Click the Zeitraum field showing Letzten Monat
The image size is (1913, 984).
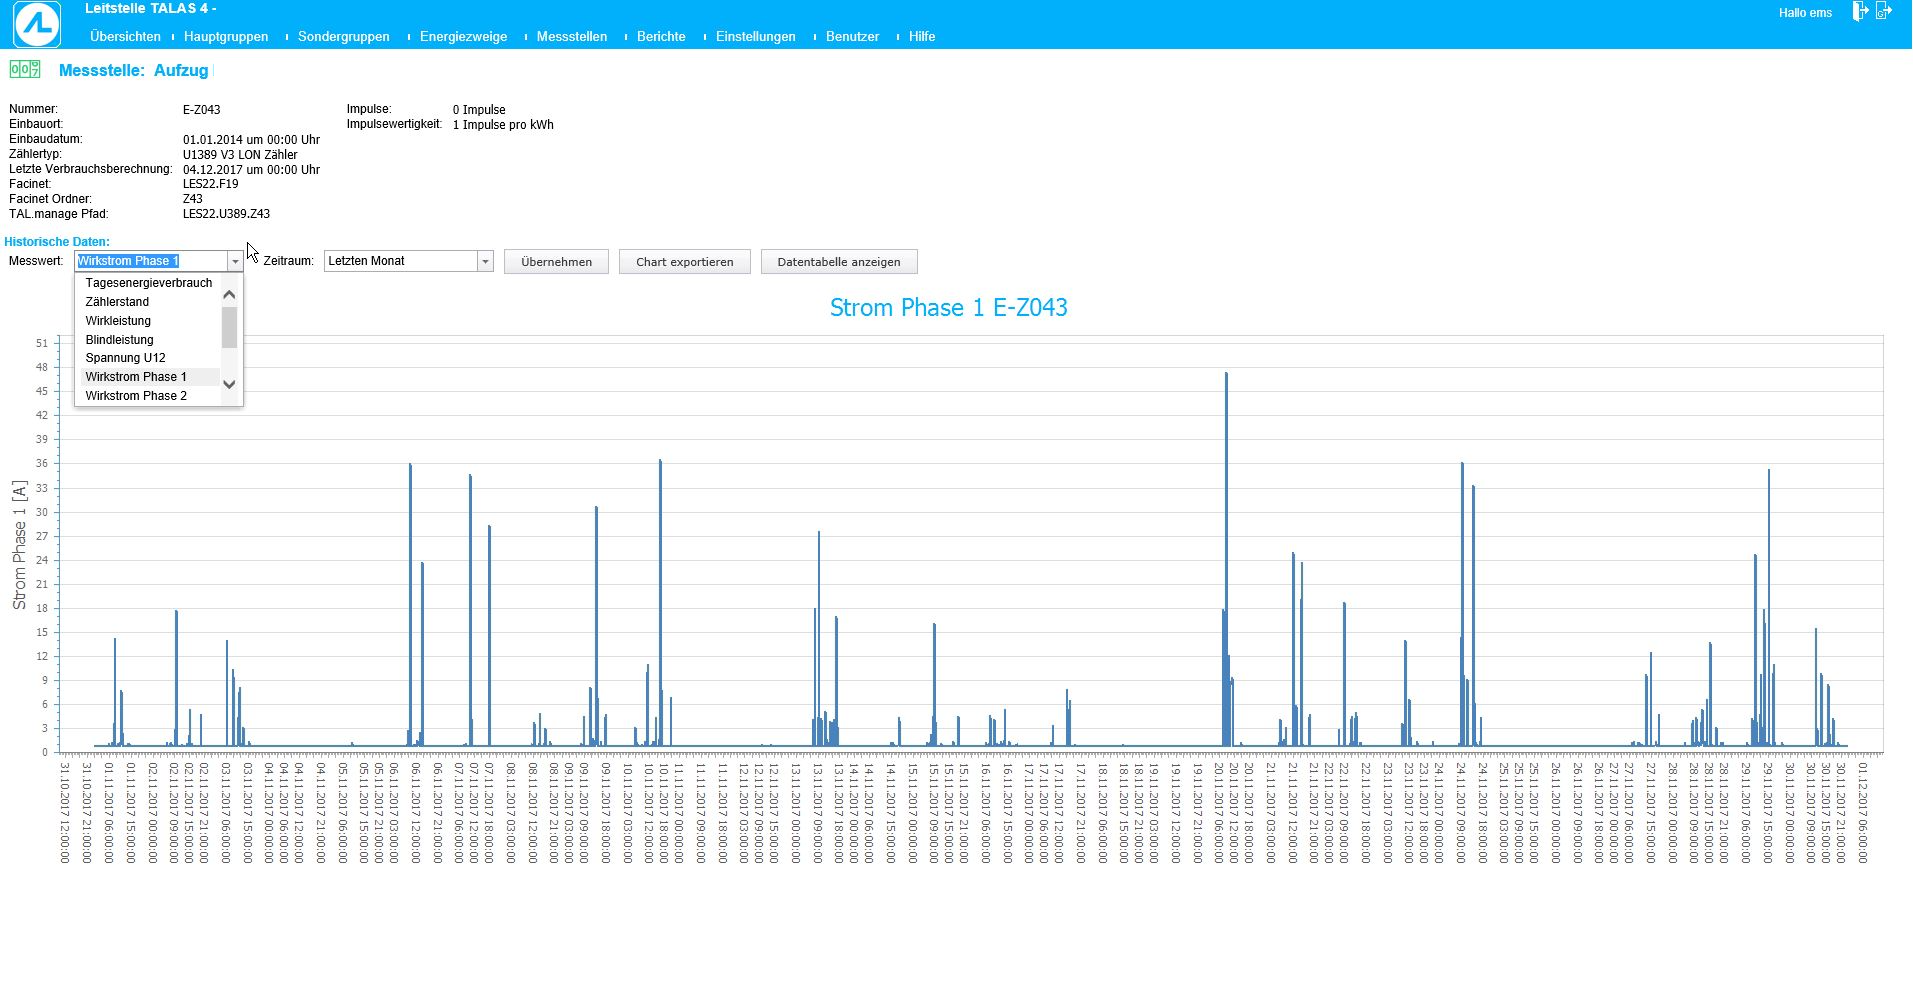tap(400, 261)
